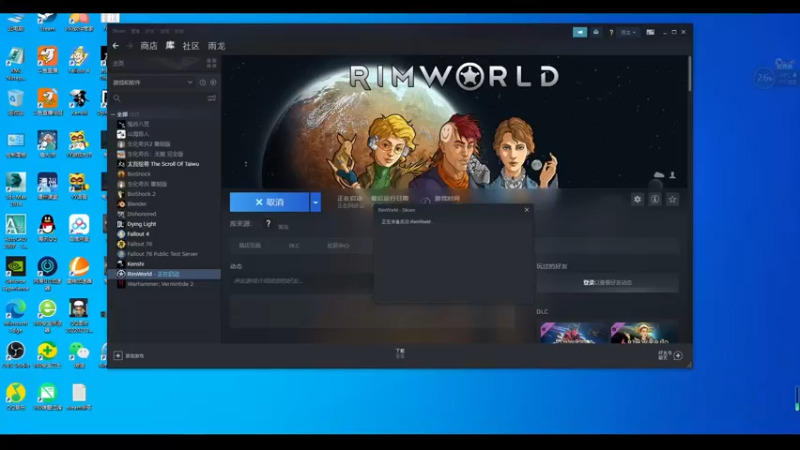Screen dimensions: 800x450
Task: Open Steam notifications icon in title bar
Action: [x=596, y=32]
